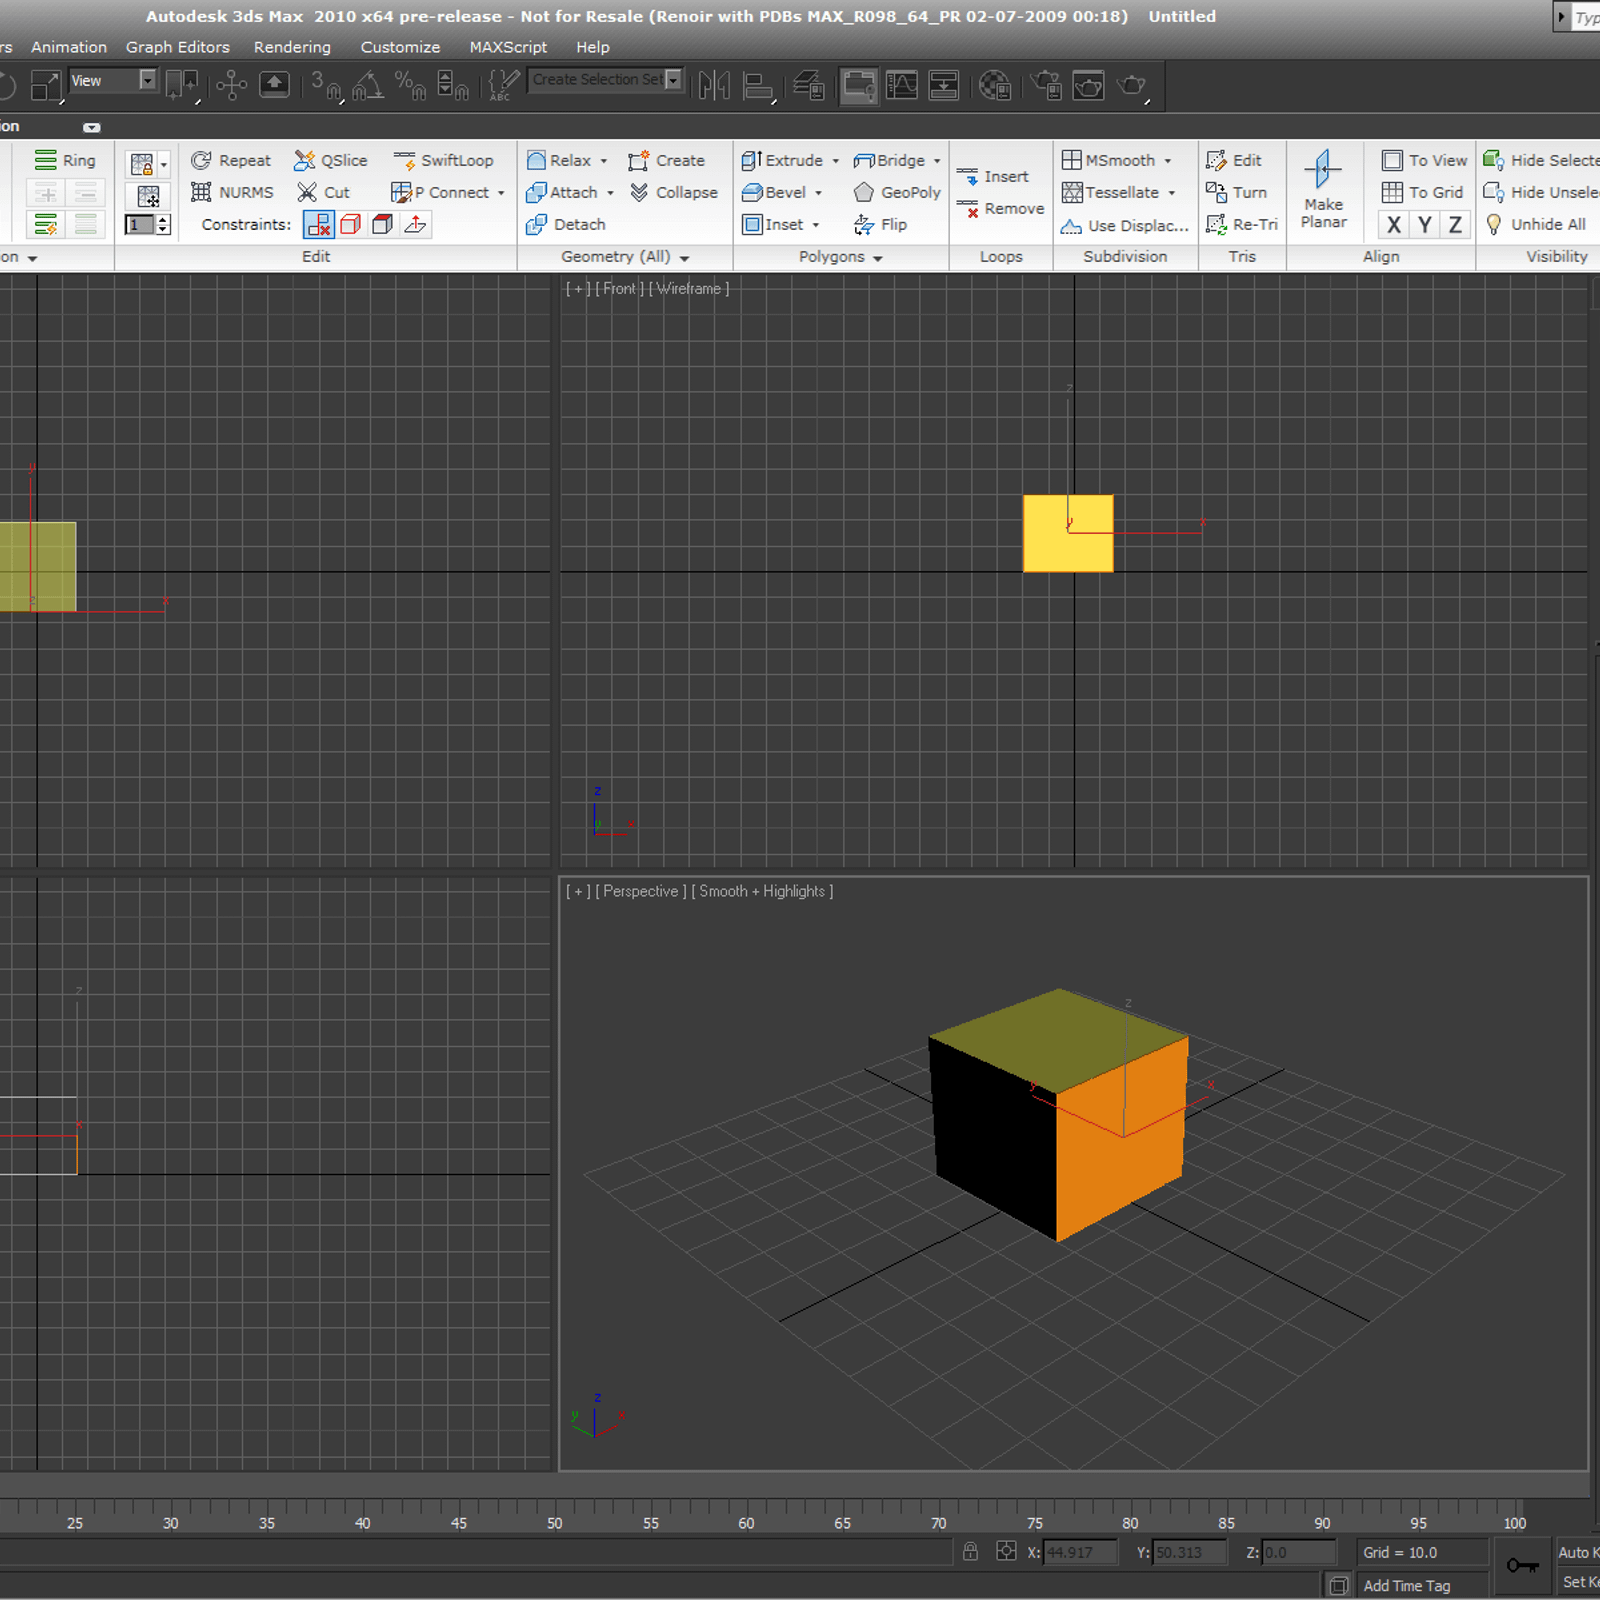This screenshot has height=1600, width=1600.
Task: Select the Constrain to Face option
Action: click(382, 224)
